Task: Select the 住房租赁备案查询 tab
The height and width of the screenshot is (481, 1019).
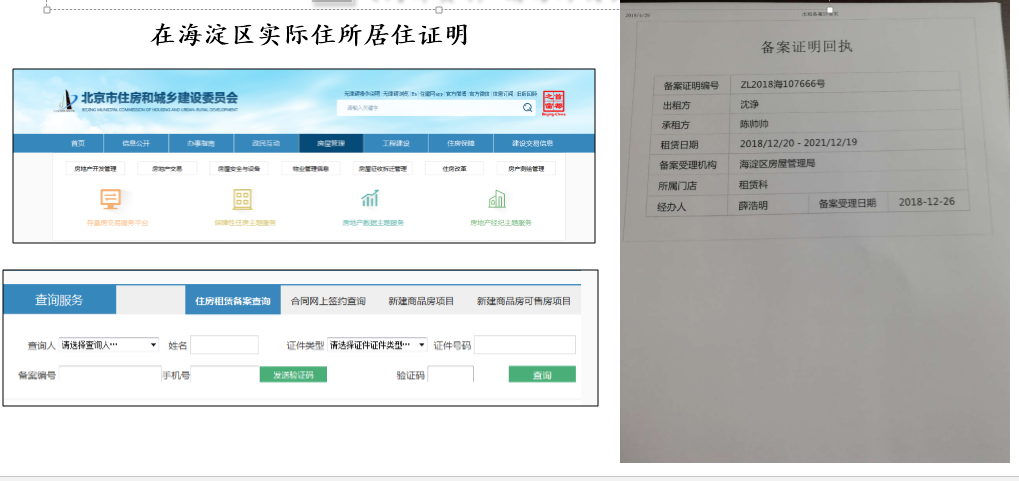Action: pyautogui.click(x=232, y=301)
